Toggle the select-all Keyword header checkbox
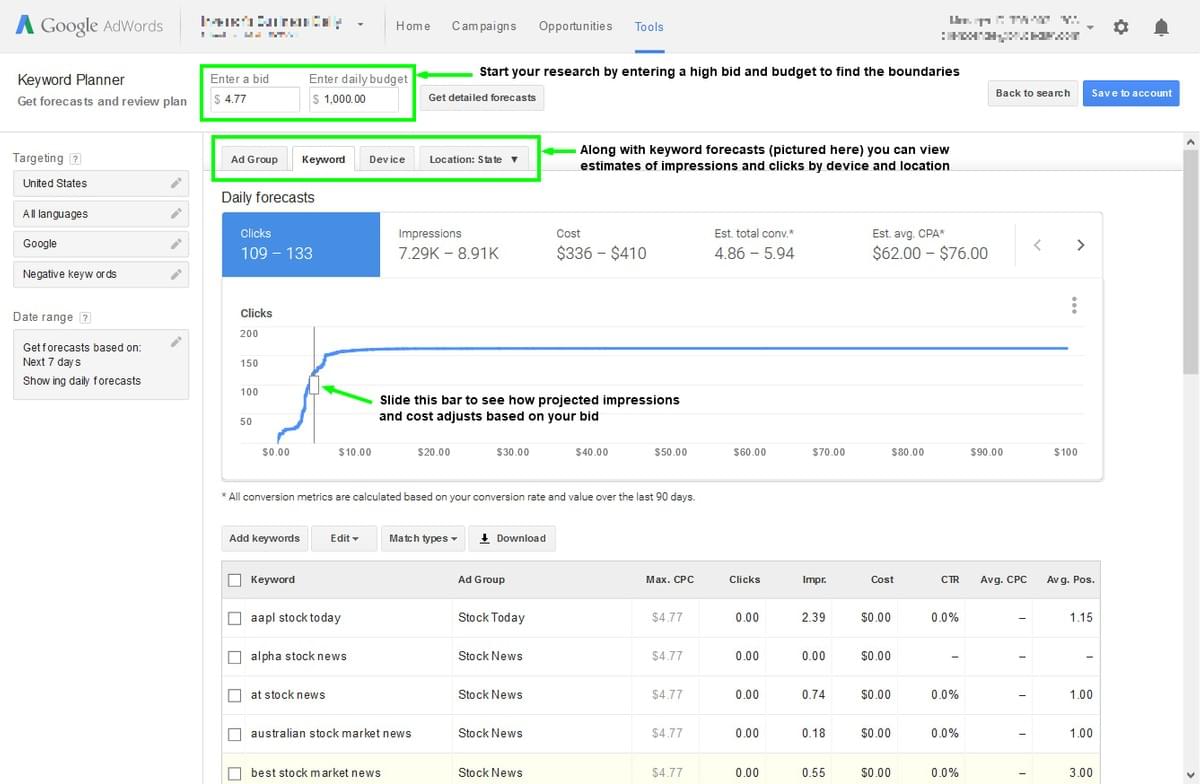 coord(235,580)
